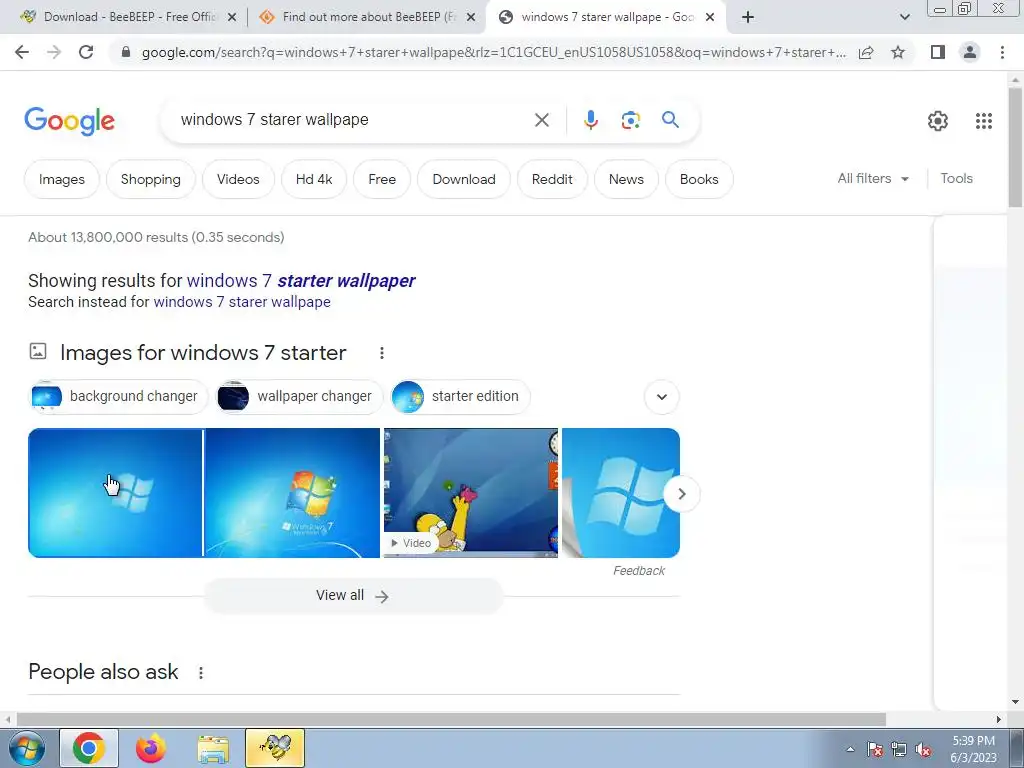
Task: Click the address bar URL
Action: click(x=493, y=52)
